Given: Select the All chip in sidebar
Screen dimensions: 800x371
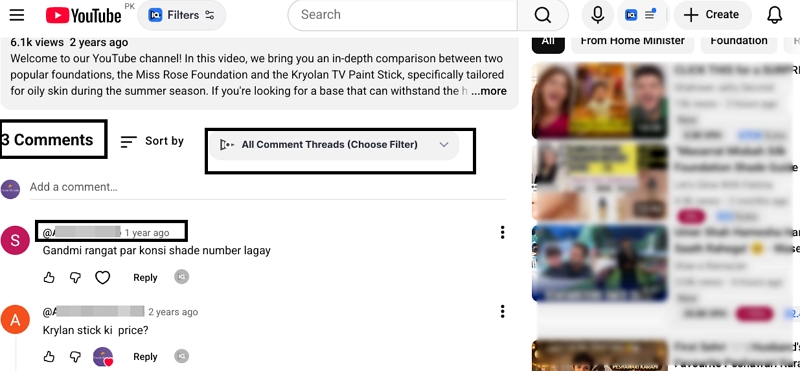Looking at the screenshot, I should click(x=548, y=42).
